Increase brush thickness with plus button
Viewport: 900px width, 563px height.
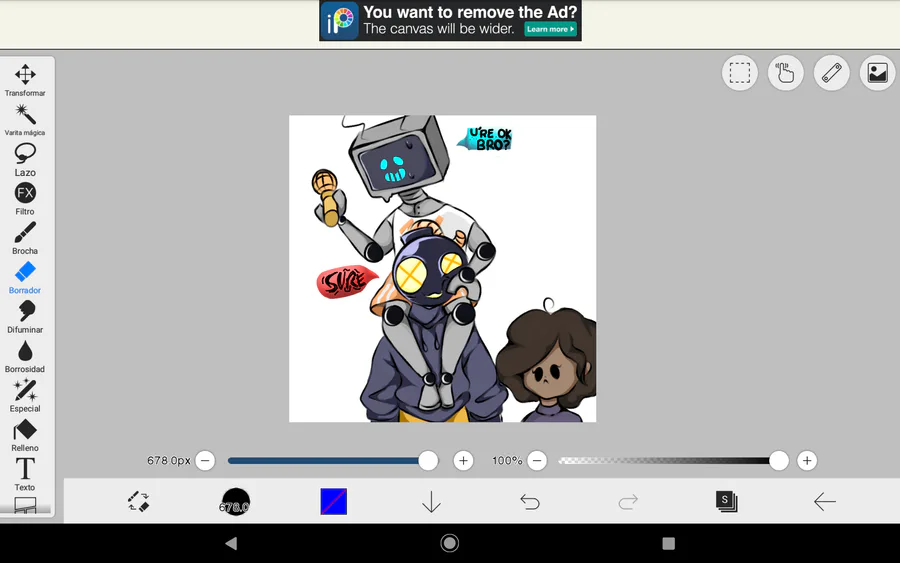tap(463, 460)
